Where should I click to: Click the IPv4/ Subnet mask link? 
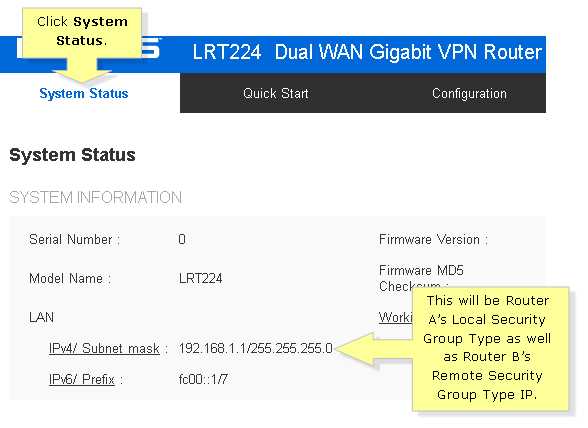pyautogui.click(x=104, y=348)
